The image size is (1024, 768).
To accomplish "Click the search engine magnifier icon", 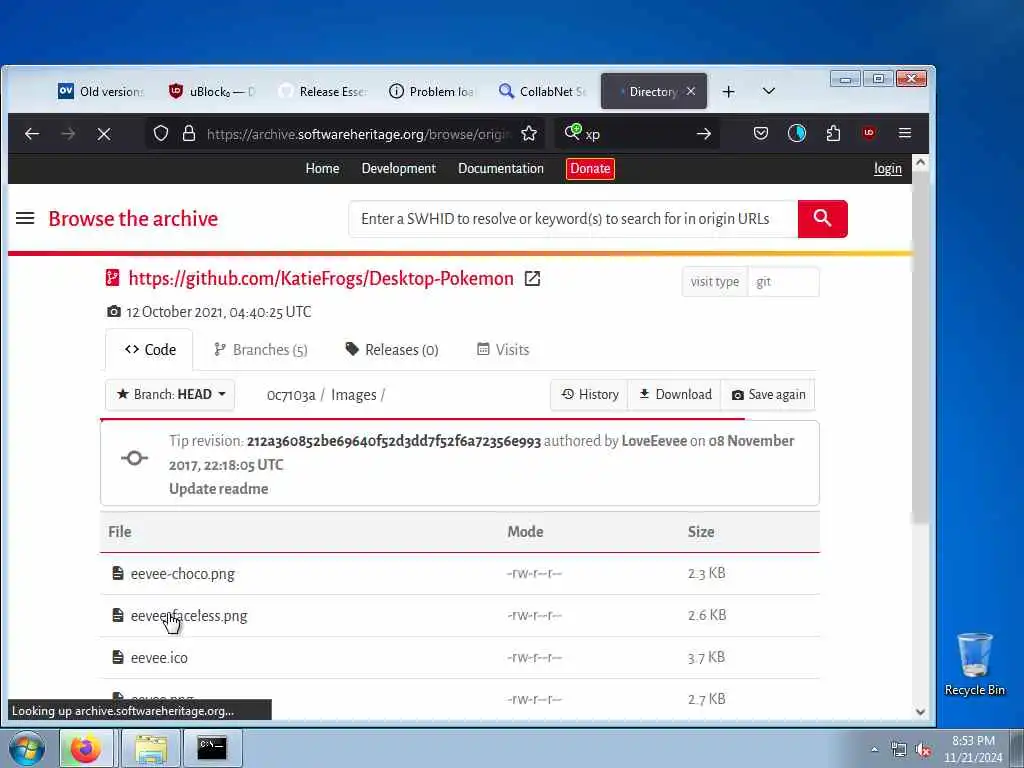I will (573, 133).
